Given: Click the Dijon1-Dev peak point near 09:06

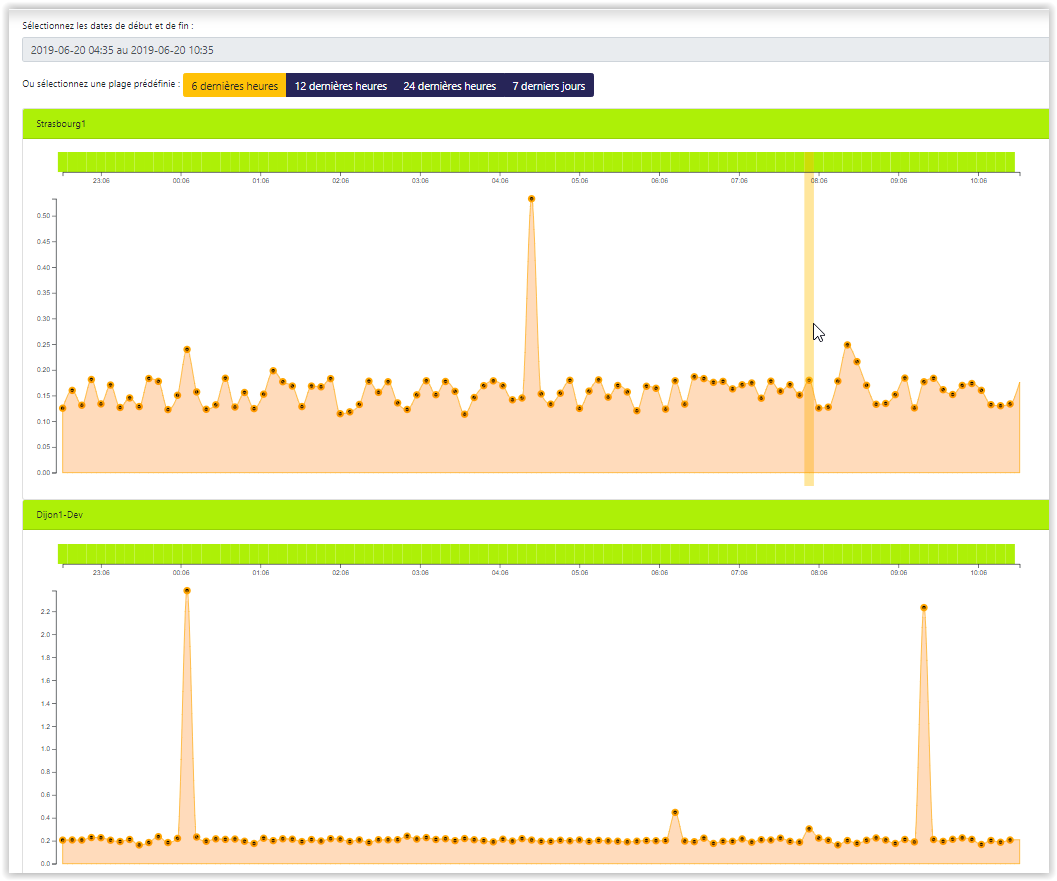Looking at the screenshot, I should point(924,607).
